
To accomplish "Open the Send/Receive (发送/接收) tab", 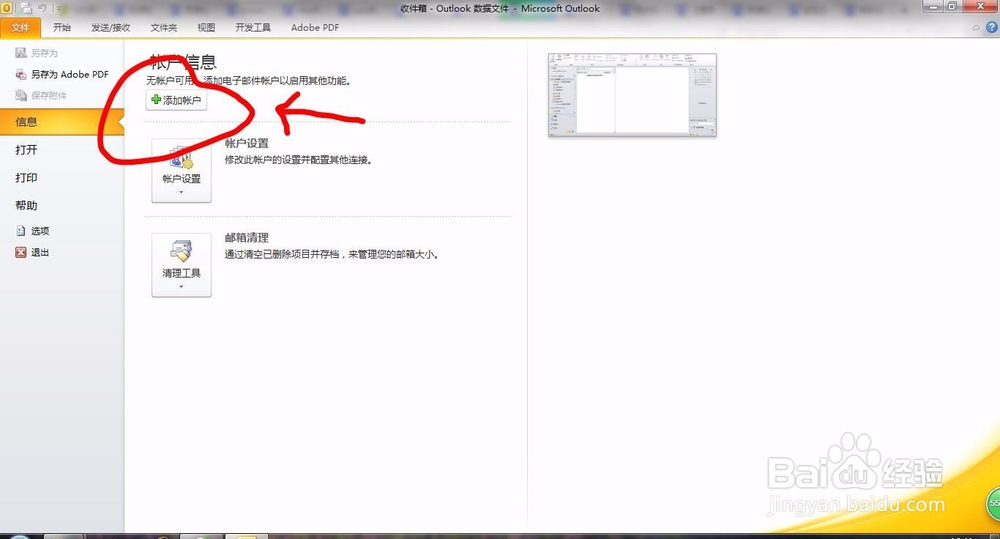I will pyautogui.click(x=111, y=27).
